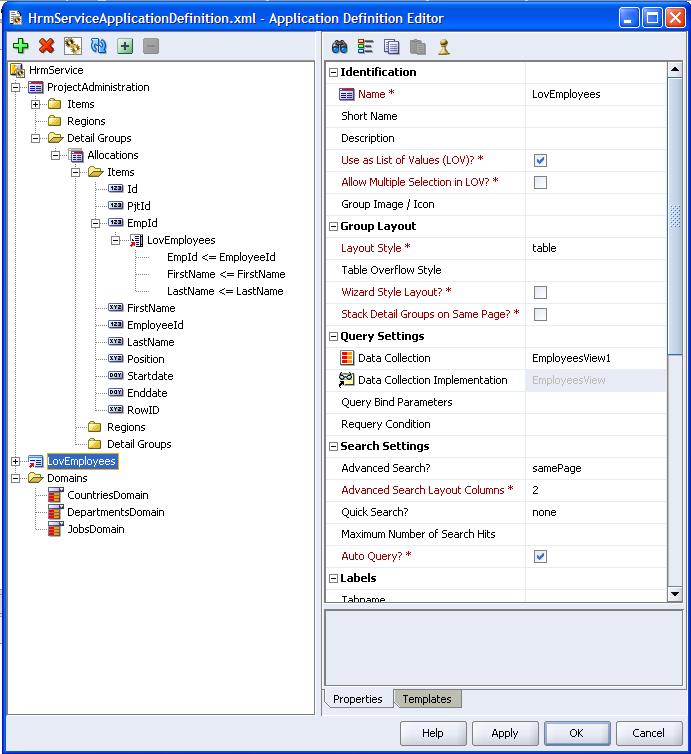This screenshot has height=754, width=691.
Task: Click the categorized list view icon
Action: (x=365, y=46)
